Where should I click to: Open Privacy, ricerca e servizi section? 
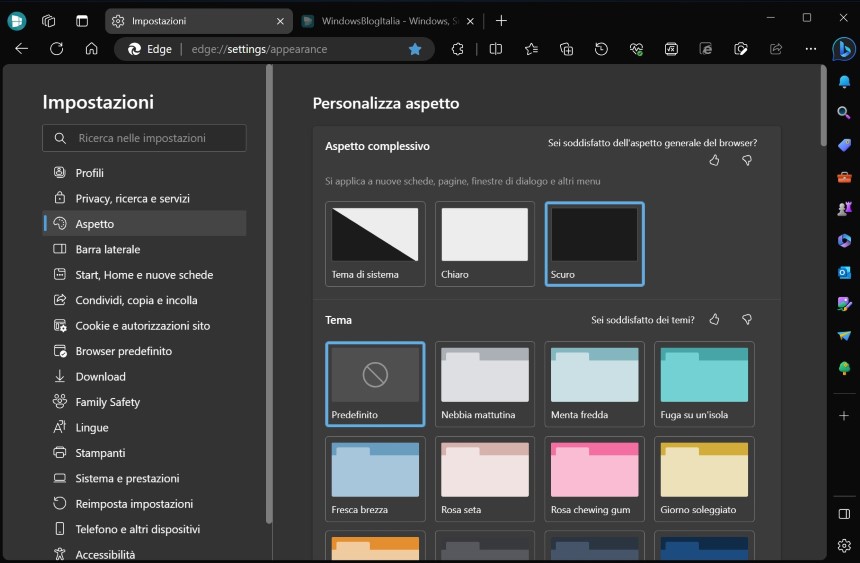pos(144,198)
